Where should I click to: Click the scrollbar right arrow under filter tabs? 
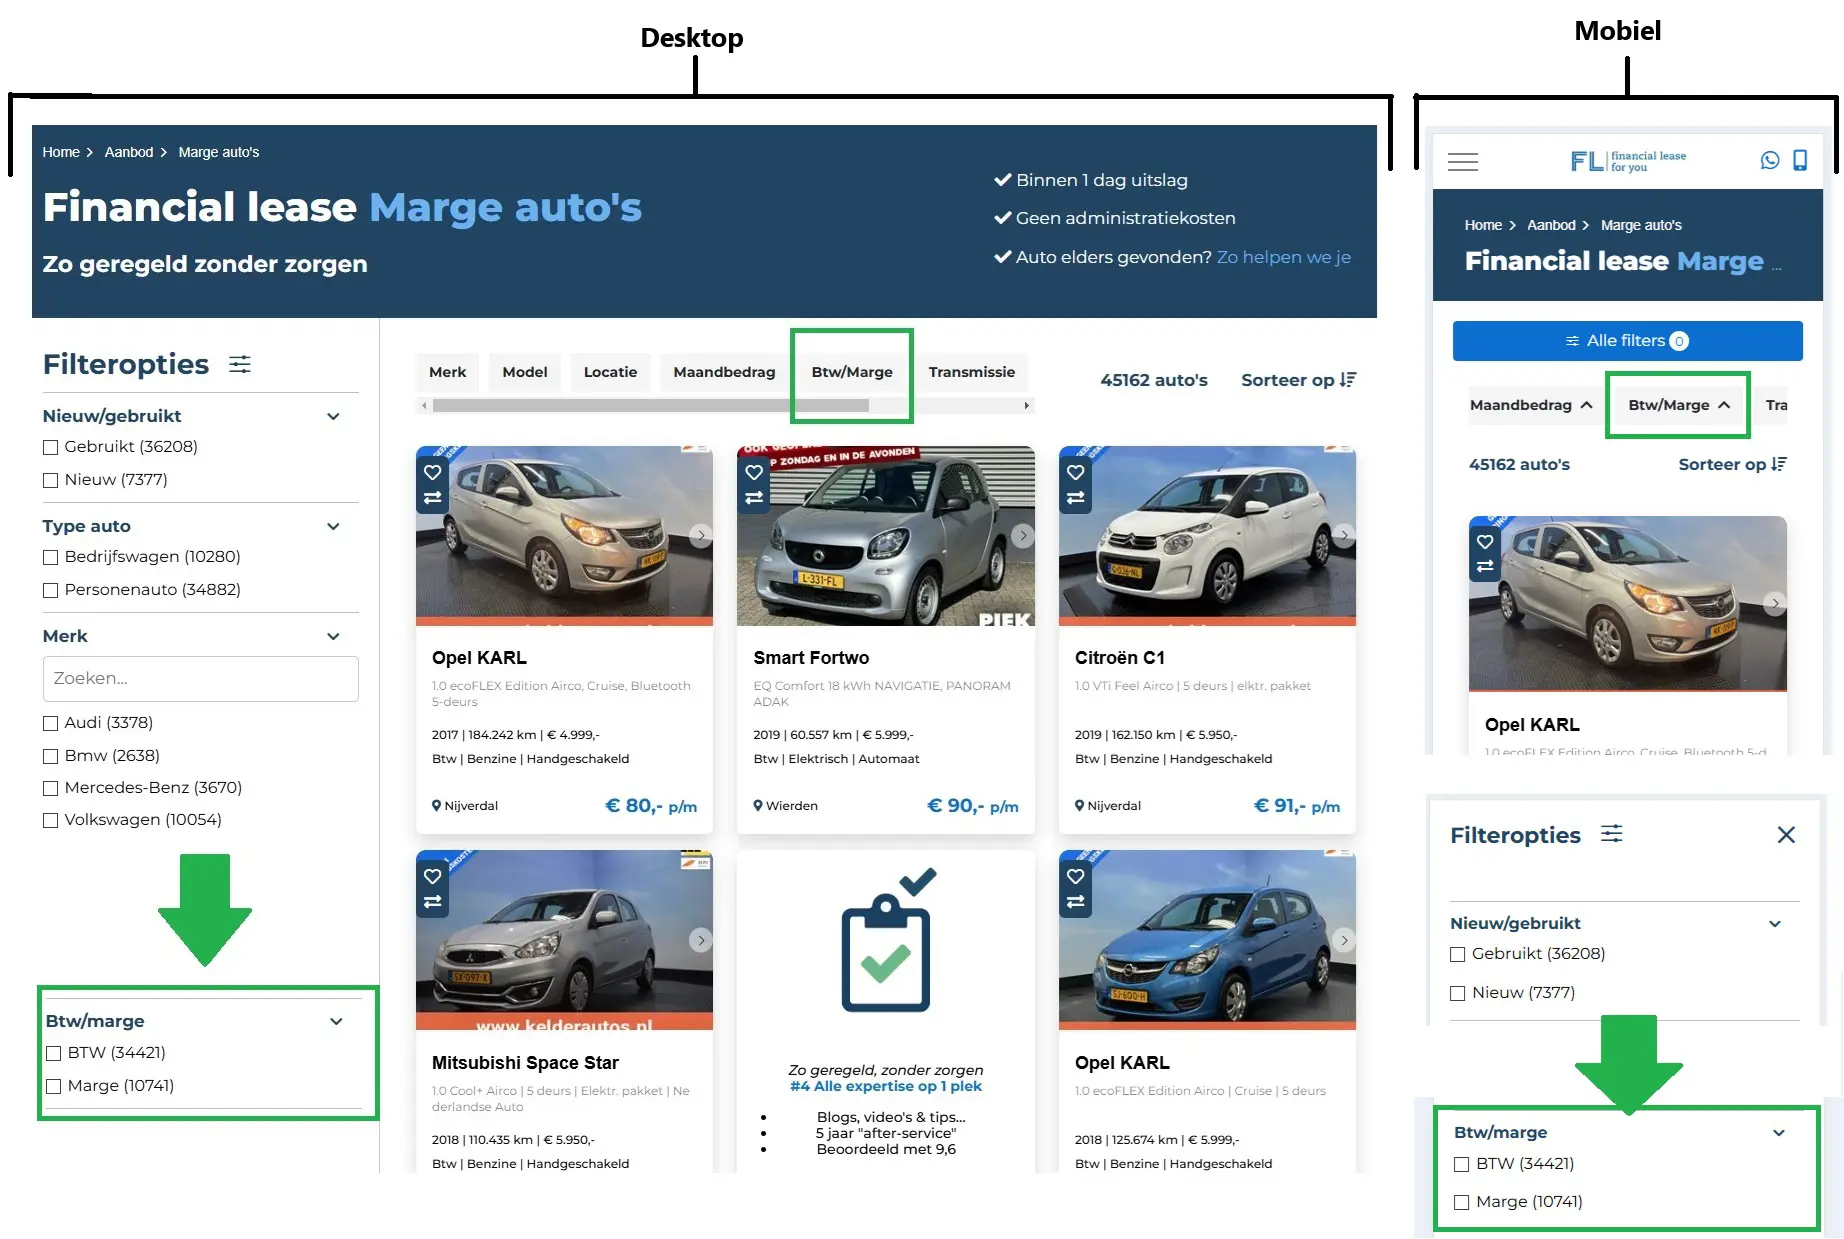[x=1026, y=406]
